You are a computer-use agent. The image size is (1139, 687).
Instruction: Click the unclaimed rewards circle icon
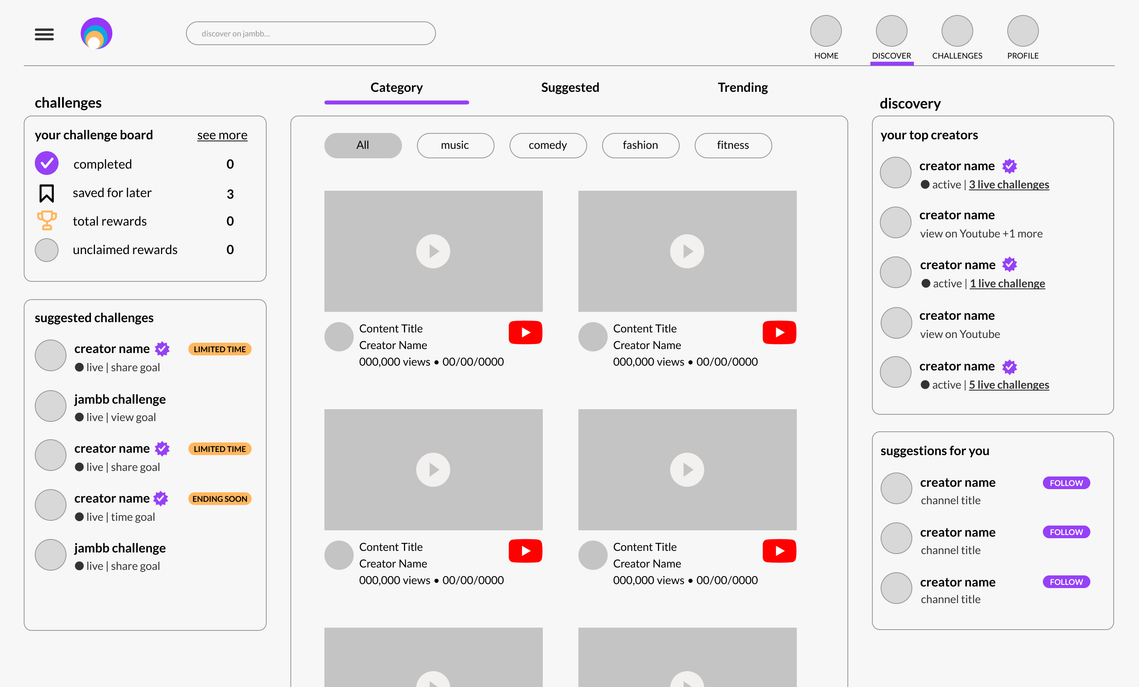coord(47,250)
